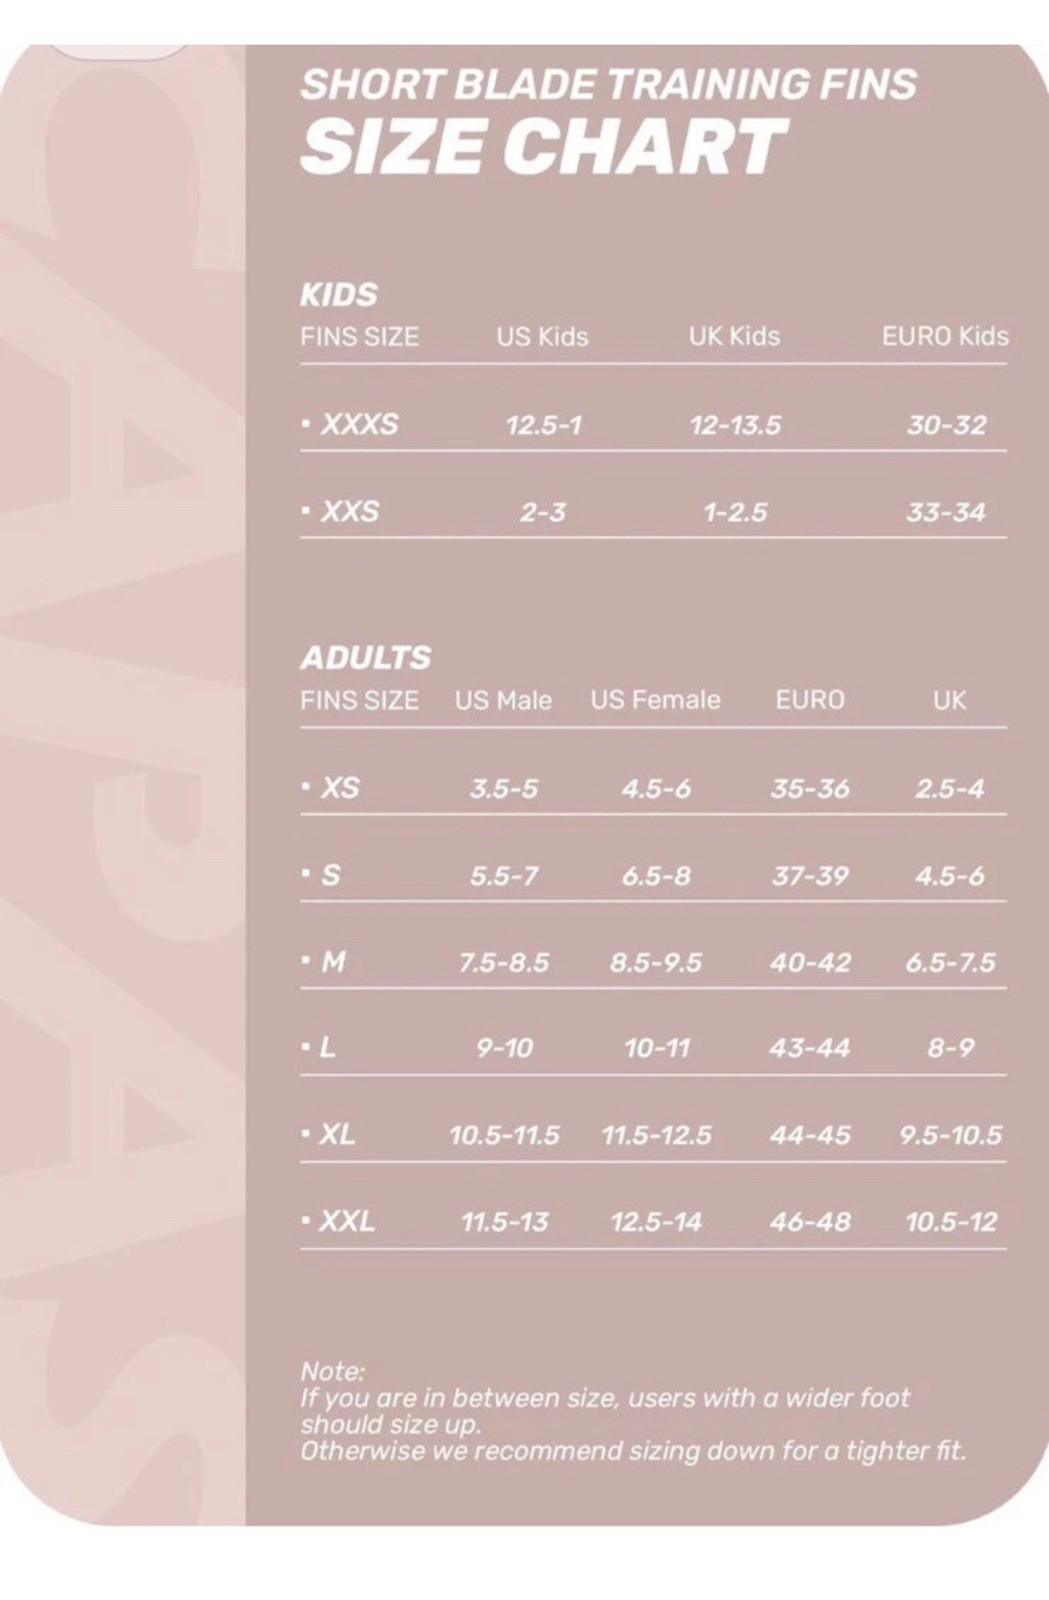
Task: Tap the XS adult fin size label
Action: (339, 787)
